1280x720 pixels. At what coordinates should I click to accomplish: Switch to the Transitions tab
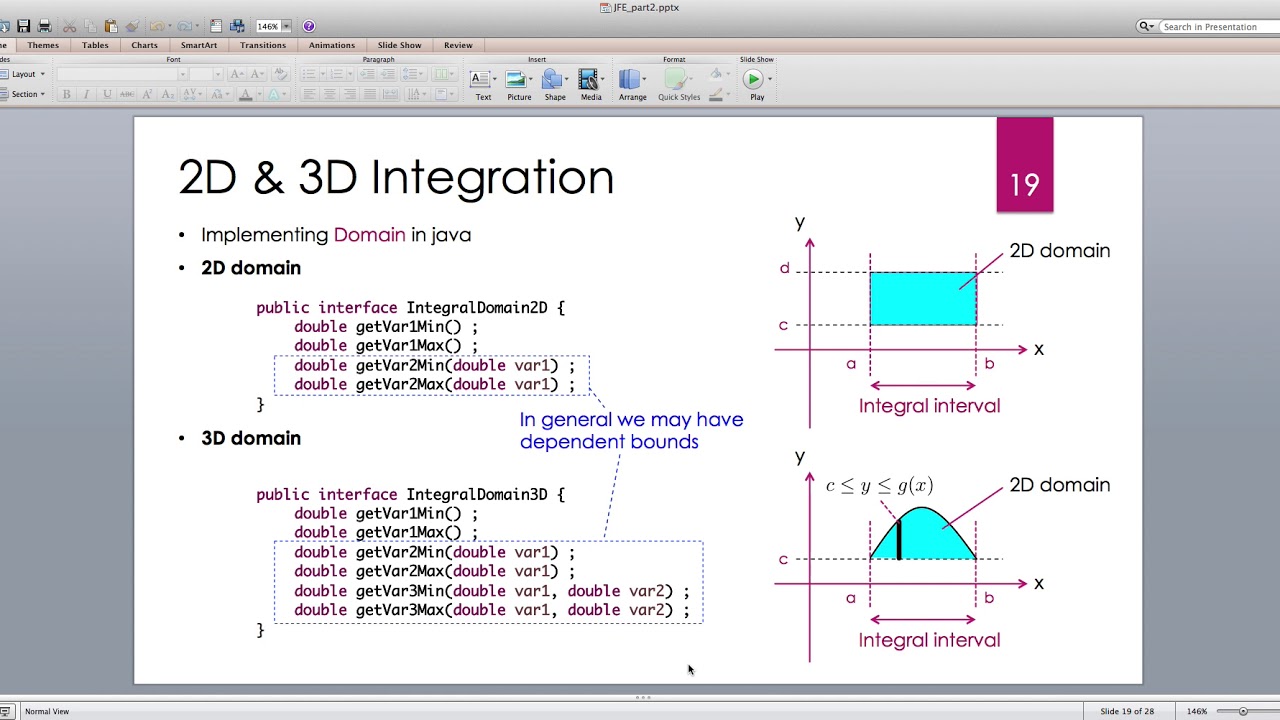(263, 45)
